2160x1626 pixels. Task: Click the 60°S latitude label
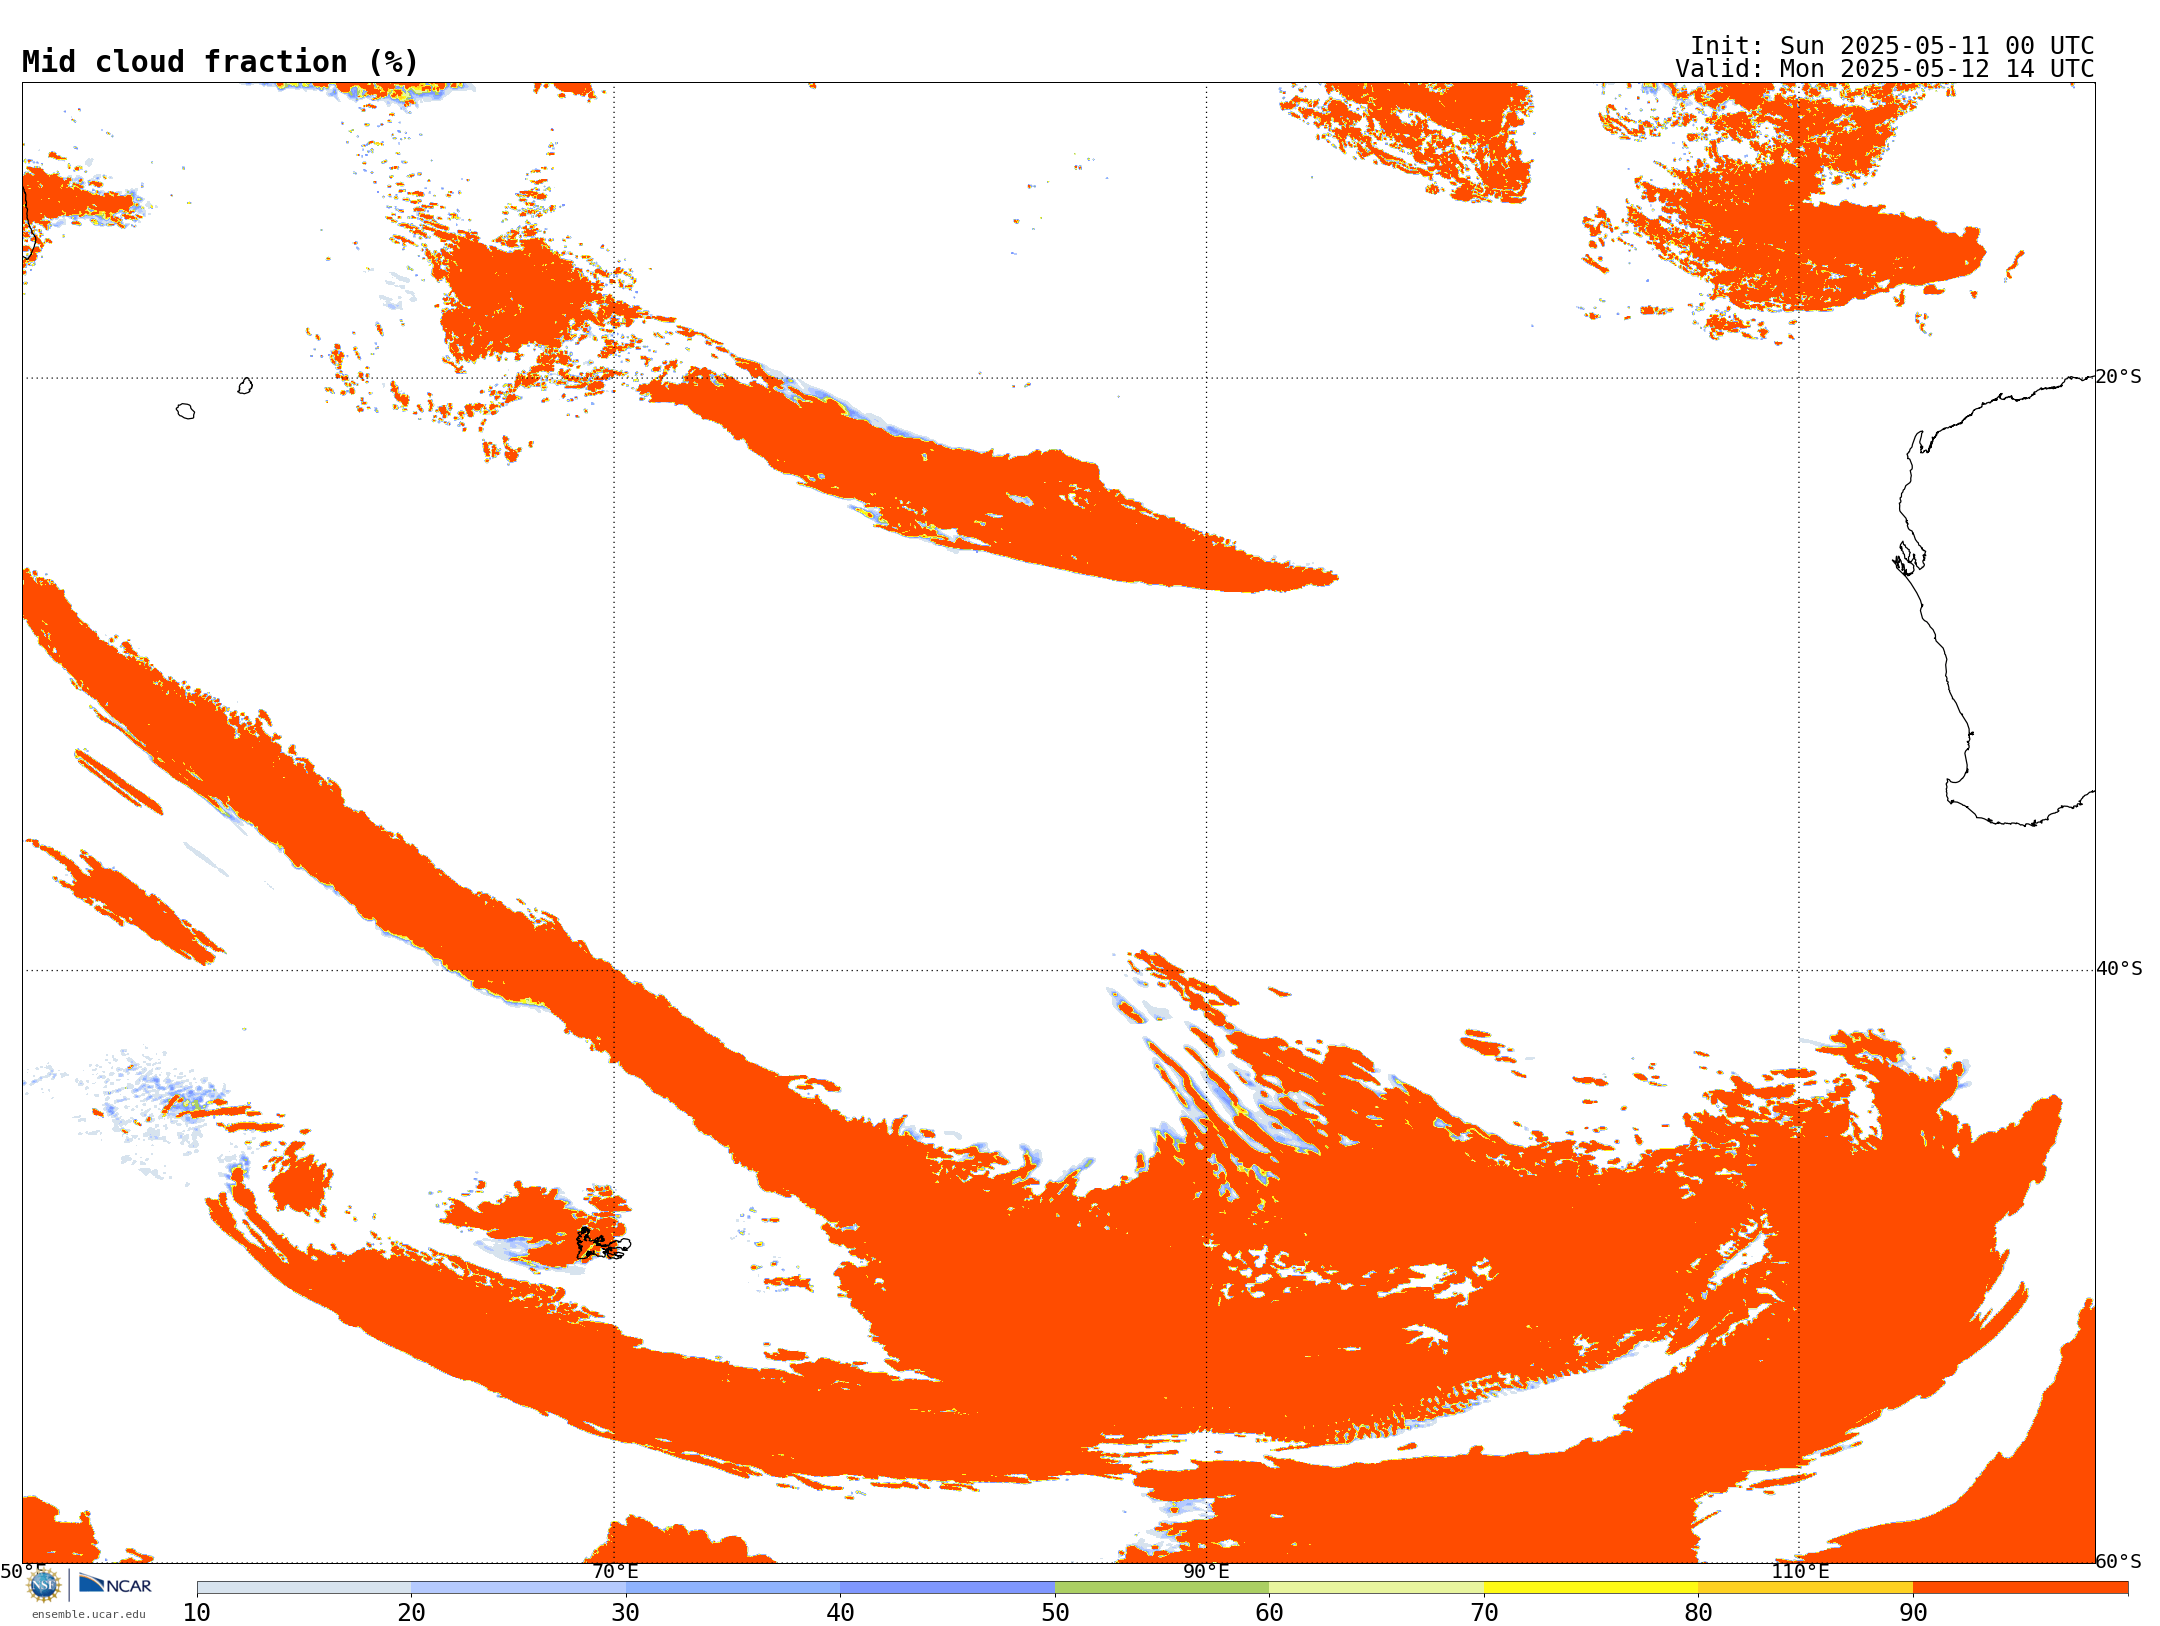tap(2118, 1561)
